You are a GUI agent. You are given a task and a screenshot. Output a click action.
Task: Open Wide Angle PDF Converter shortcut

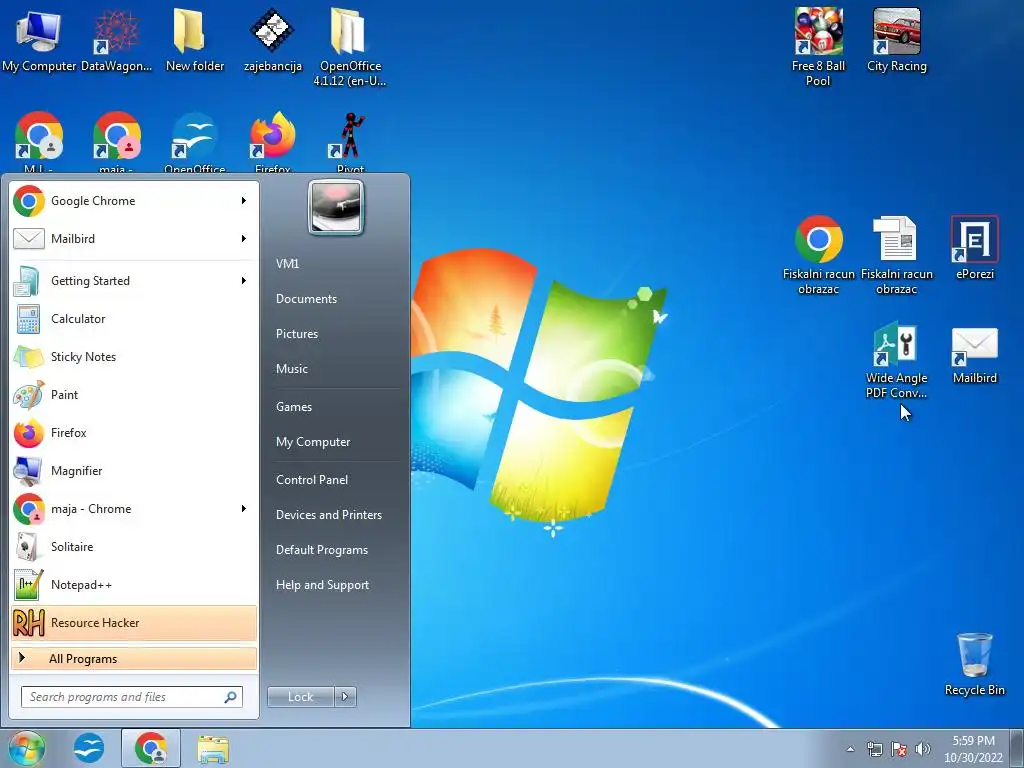pos(897,359)
